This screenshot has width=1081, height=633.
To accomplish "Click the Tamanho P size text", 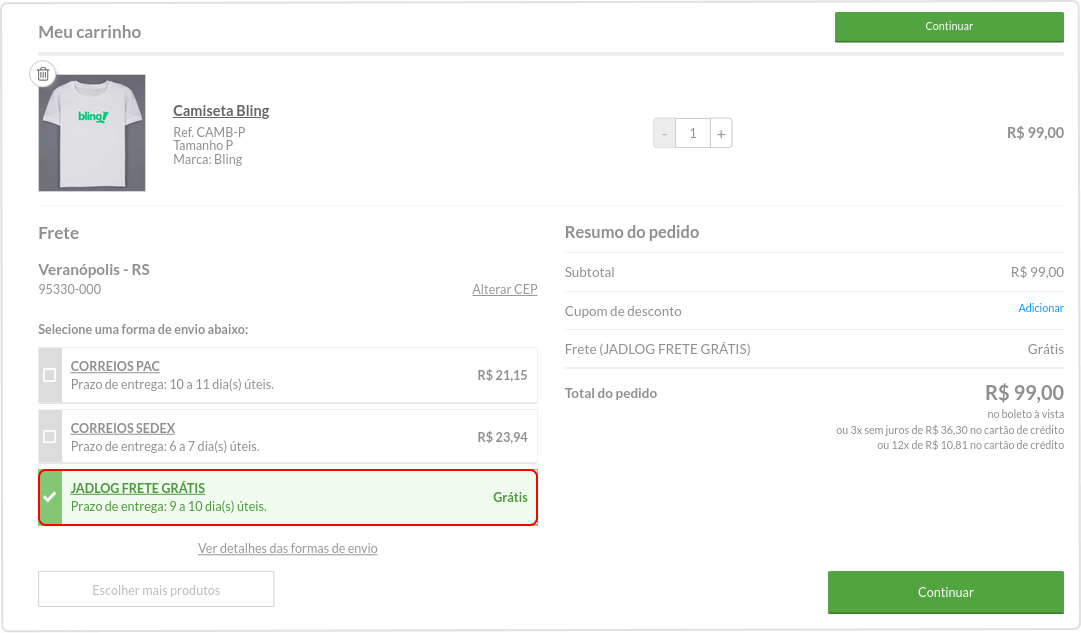I will tap(203, 145).
